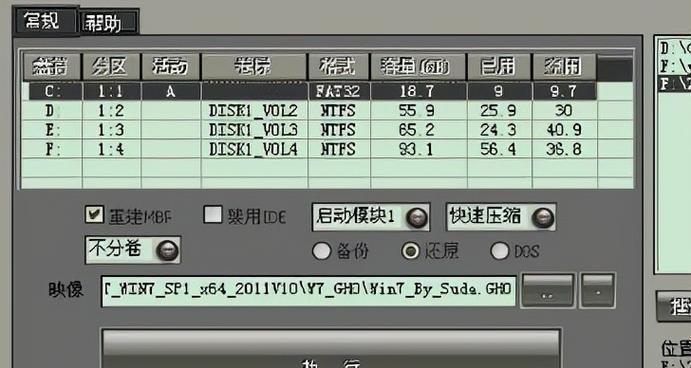
Task: Select the C: partition row
Action: click(x=313, y=91)
